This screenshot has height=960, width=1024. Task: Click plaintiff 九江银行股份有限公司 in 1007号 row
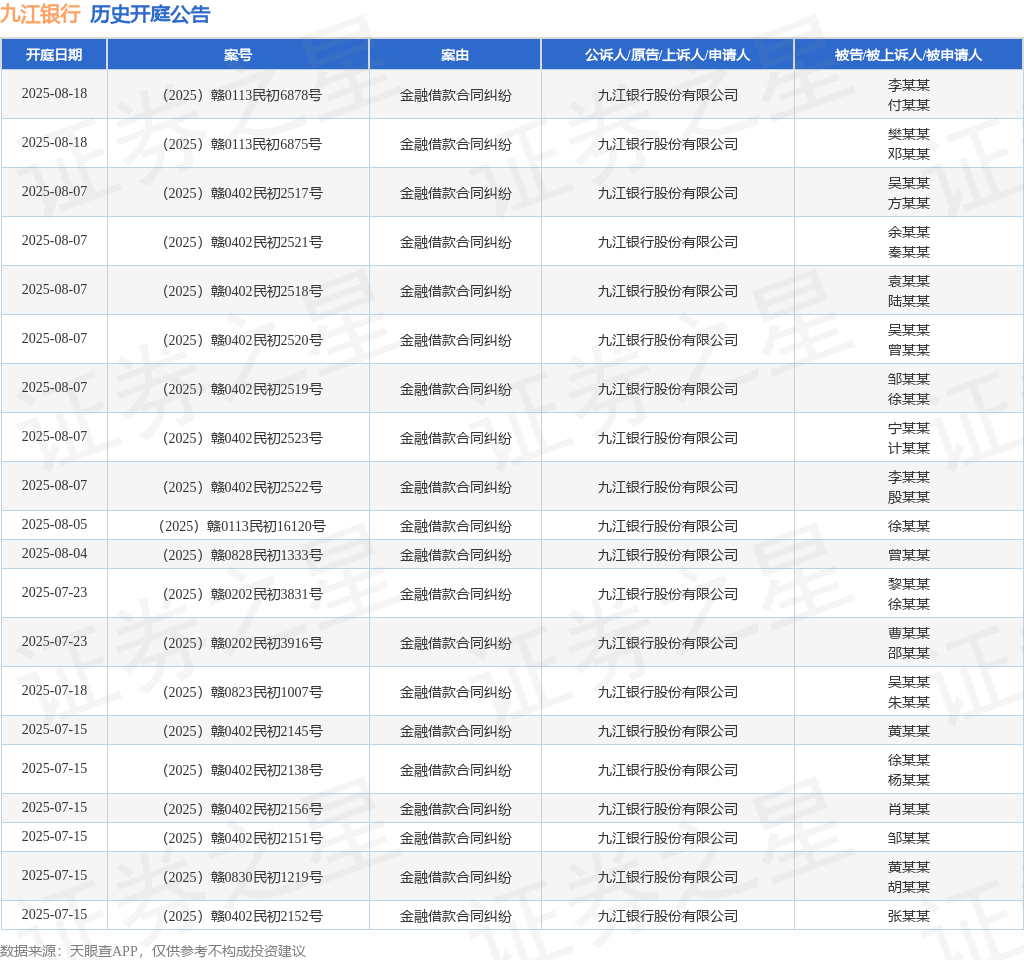click(667, 692)
